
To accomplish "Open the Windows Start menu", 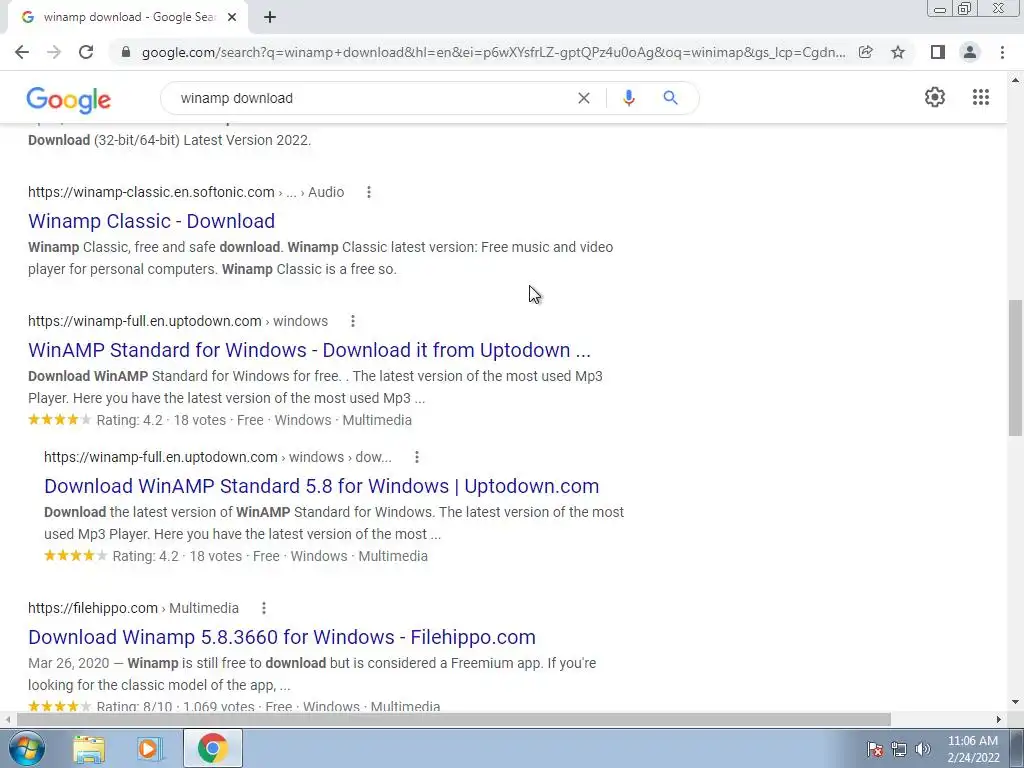I will point(26,748).
